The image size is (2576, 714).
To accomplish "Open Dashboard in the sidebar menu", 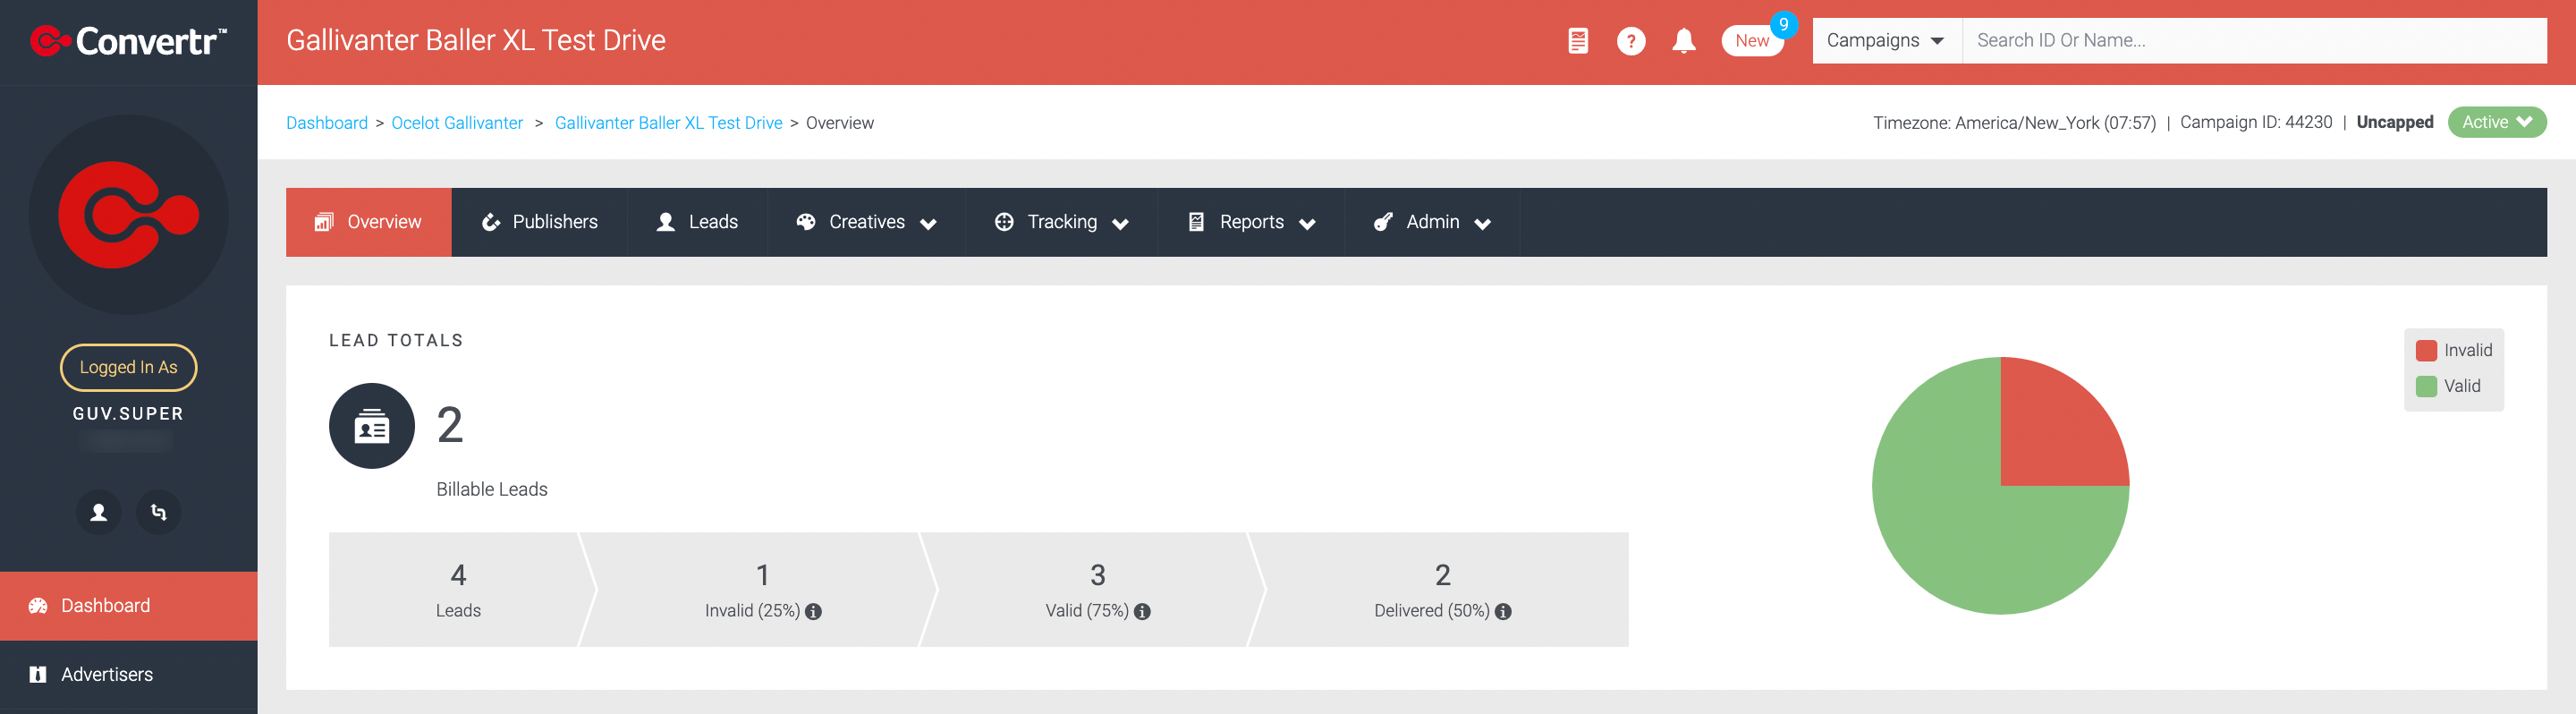I will pos(129,606).
